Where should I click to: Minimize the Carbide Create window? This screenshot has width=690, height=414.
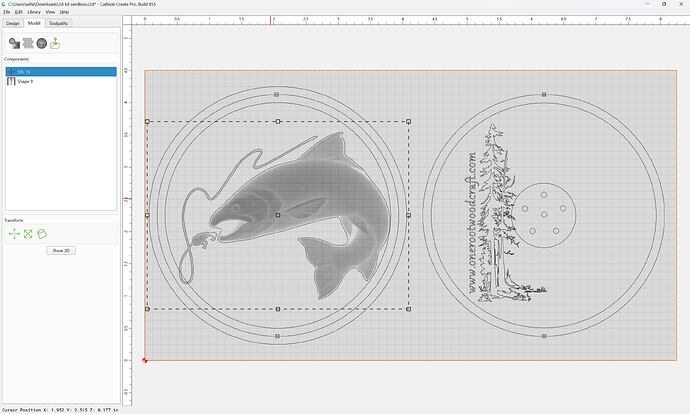point(648,4)
